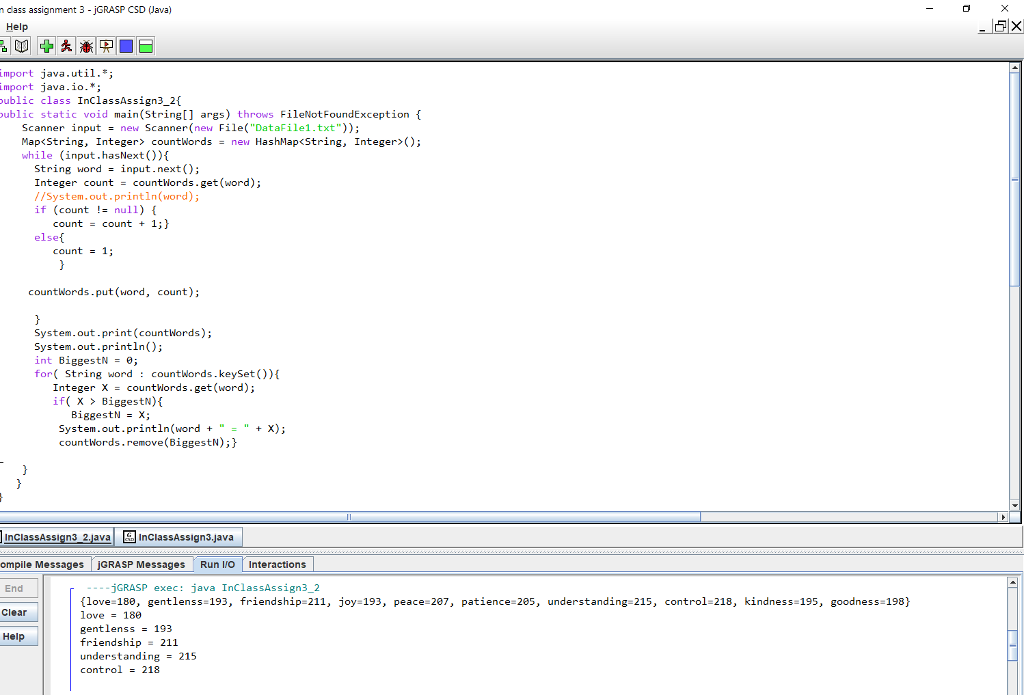The width and height of the screenshot is (1024, 695).
Task: Maximize or restore the jGRASP window
Action: pyautogui.click(x=967, y=8)
